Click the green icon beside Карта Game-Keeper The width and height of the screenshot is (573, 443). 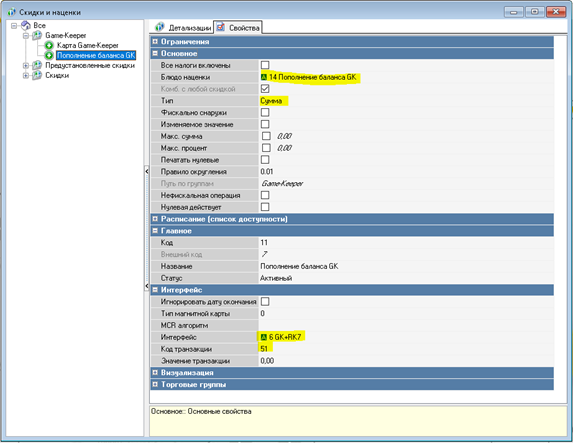coord(49,45)
